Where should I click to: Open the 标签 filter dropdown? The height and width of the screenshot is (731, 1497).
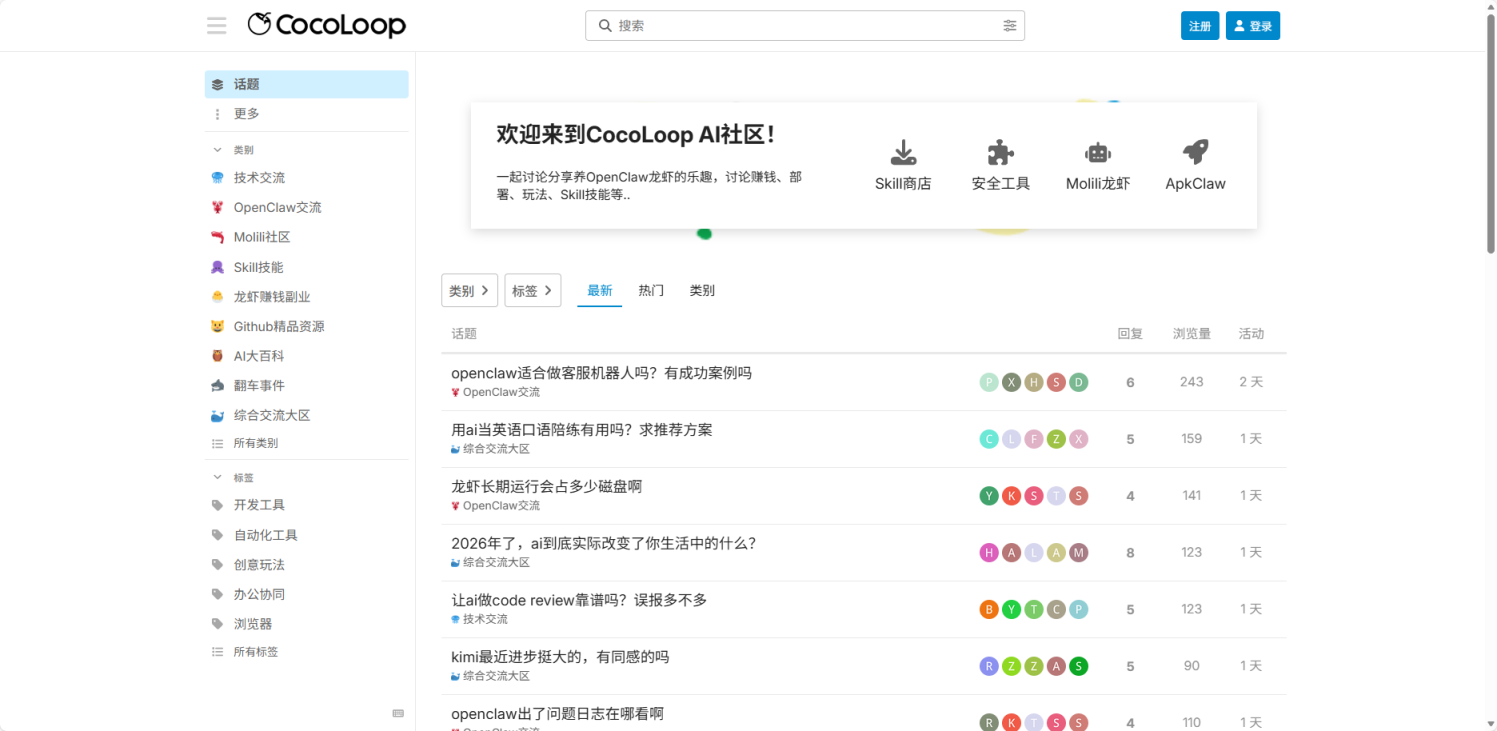pos(533,291)
